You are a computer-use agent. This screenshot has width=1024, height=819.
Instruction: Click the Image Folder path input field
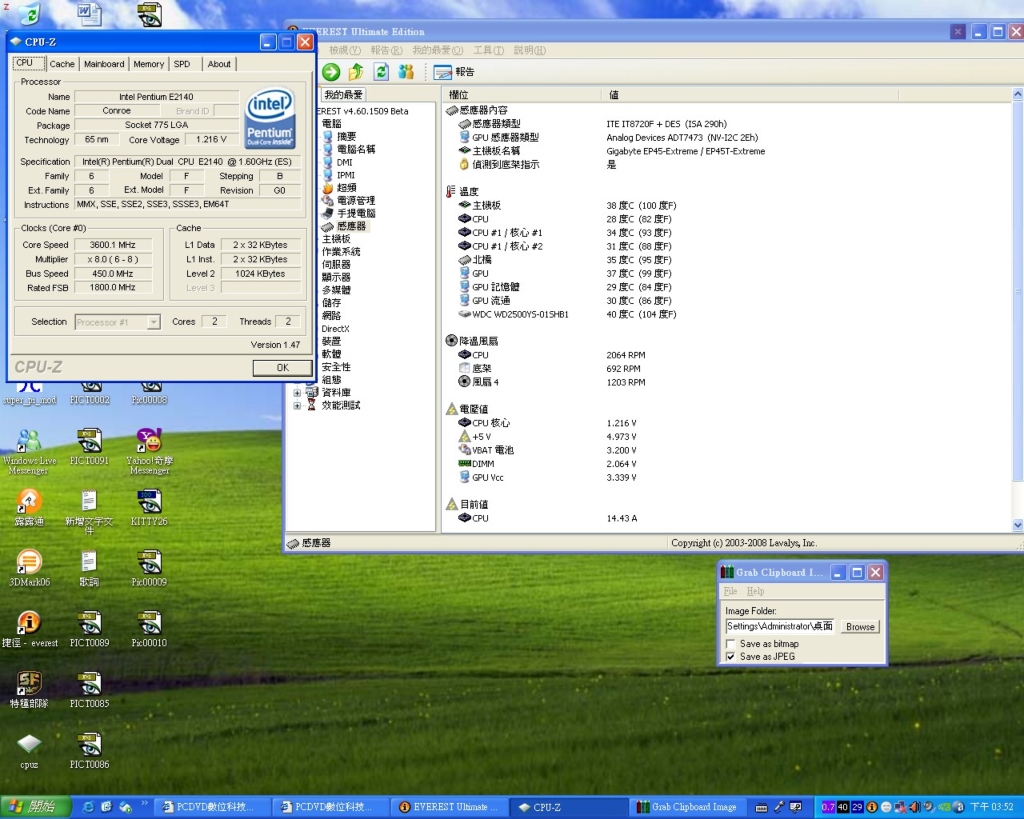(780, 626)
